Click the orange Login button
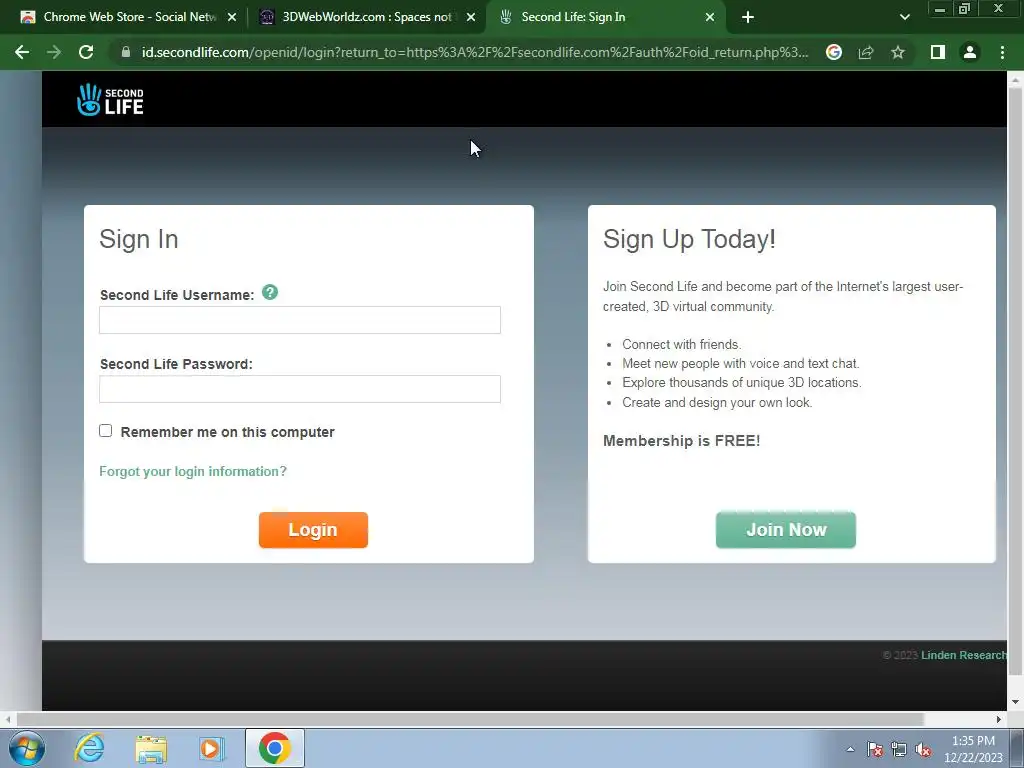This screenshot has width=1024, height=768. coord(313,530)
